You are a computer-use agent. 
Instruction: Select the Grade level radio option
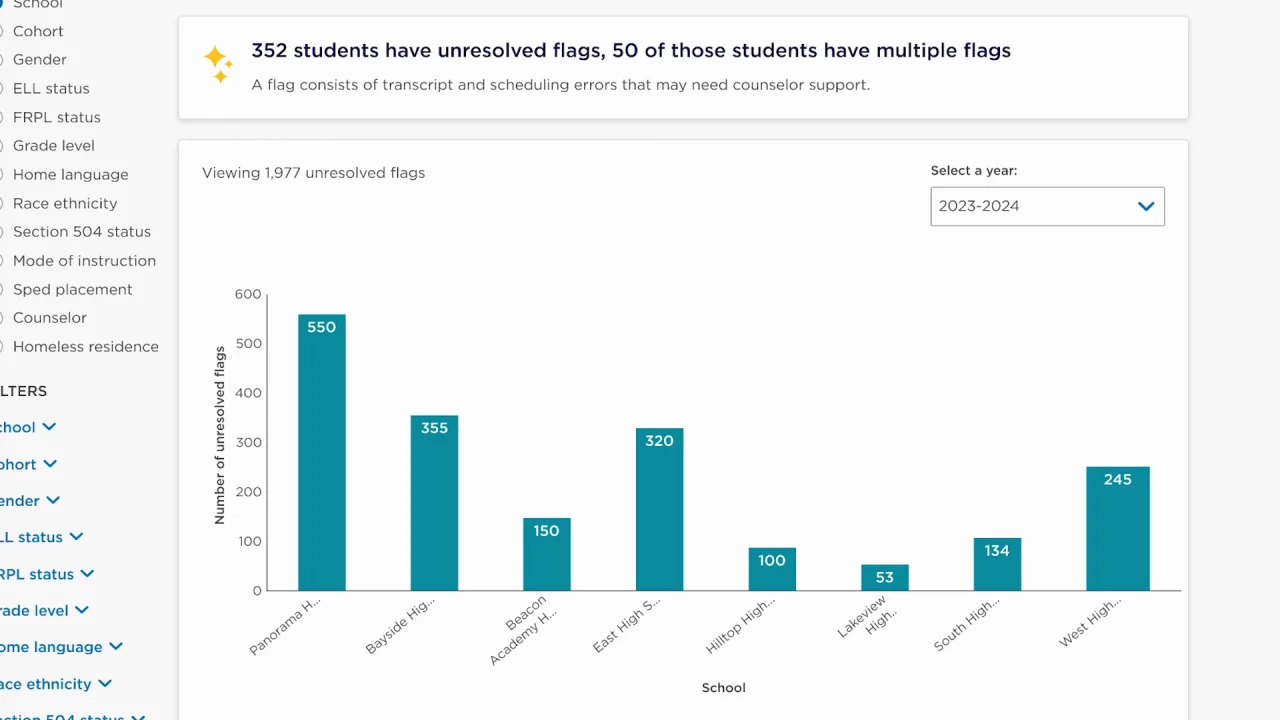tap(2, 146)
